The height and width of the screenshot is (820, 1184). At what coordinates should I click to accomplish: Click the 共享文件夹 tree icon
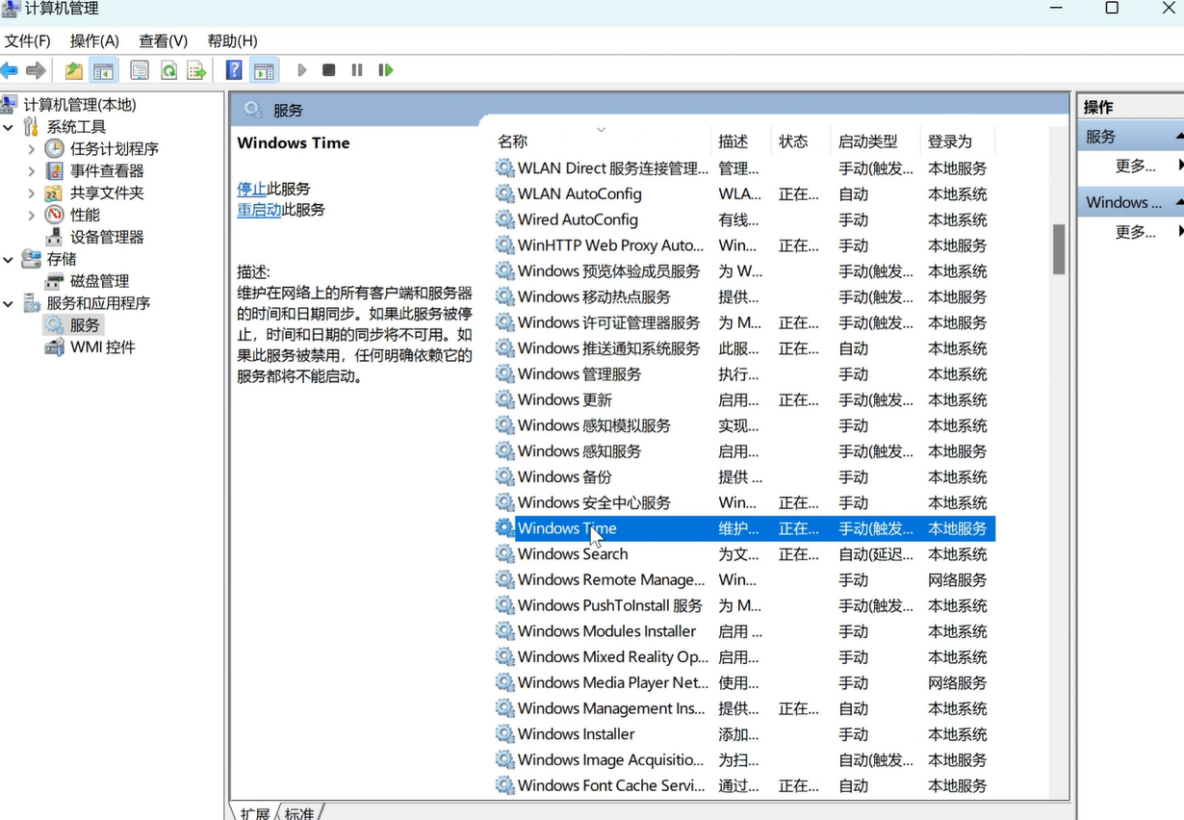[x=54, y=193]
